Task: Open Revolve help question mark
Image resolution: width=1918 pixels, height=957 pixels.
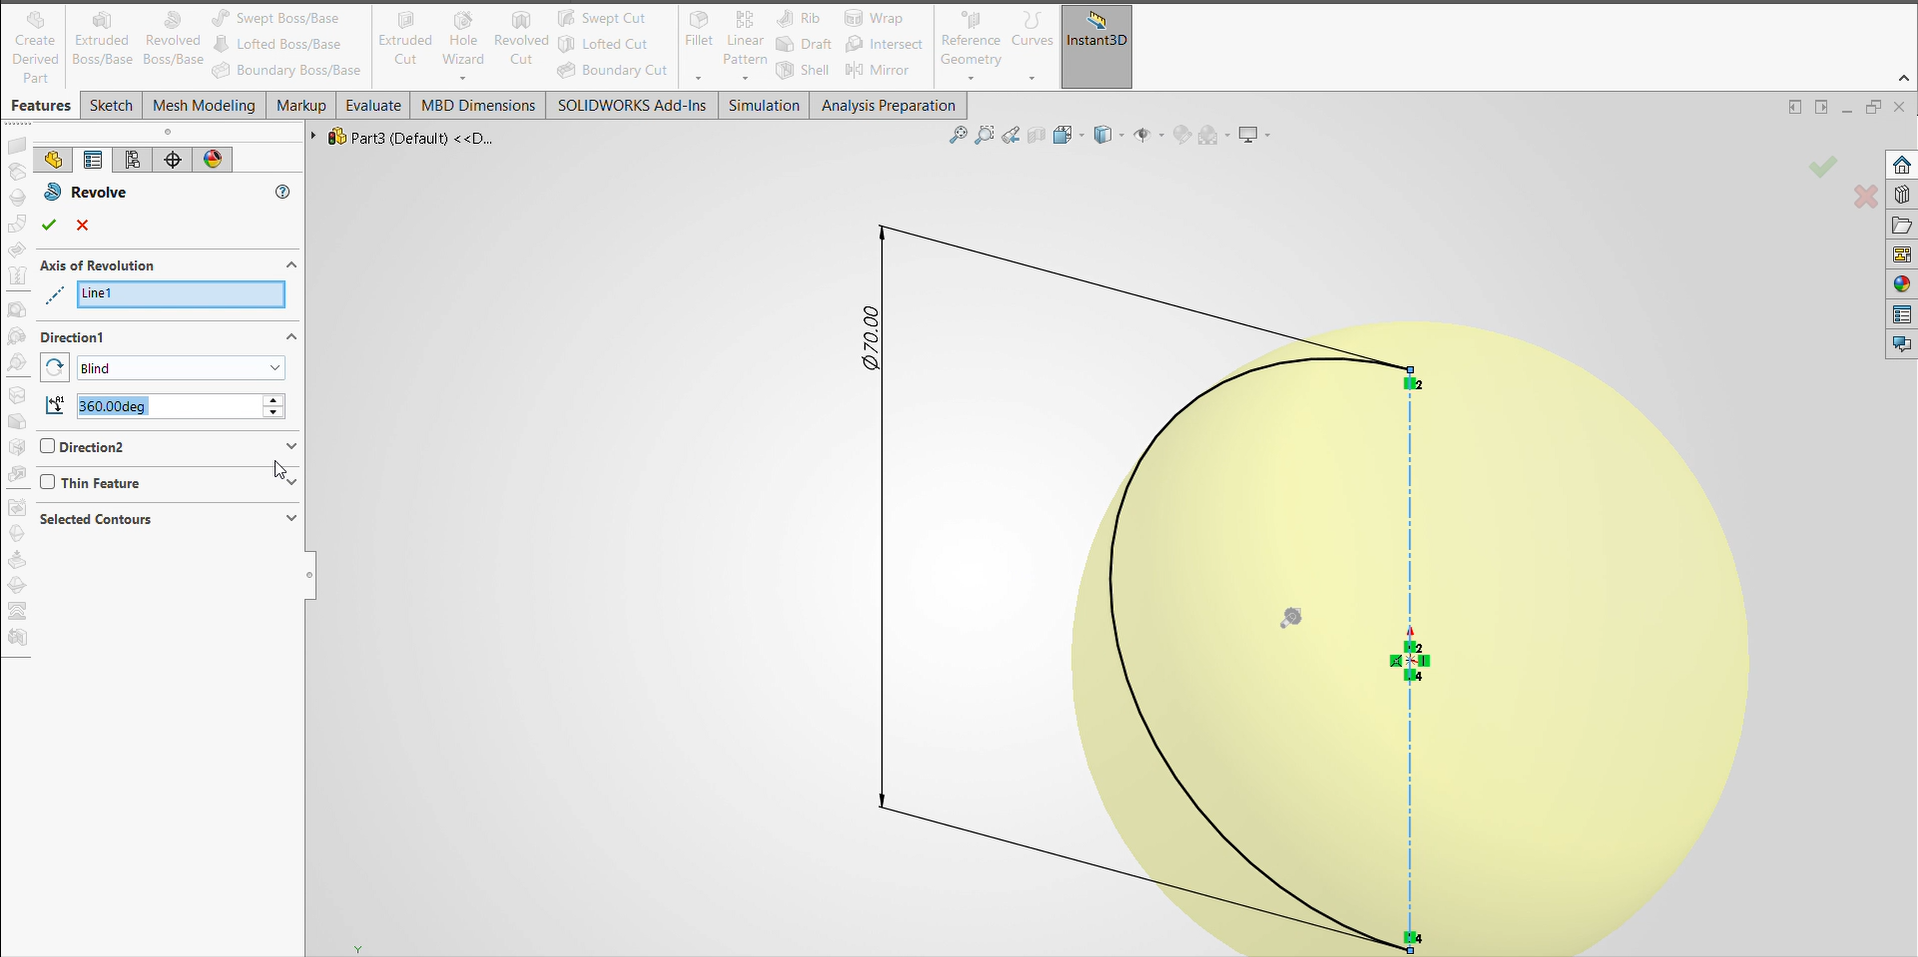Action: [283, 192]
